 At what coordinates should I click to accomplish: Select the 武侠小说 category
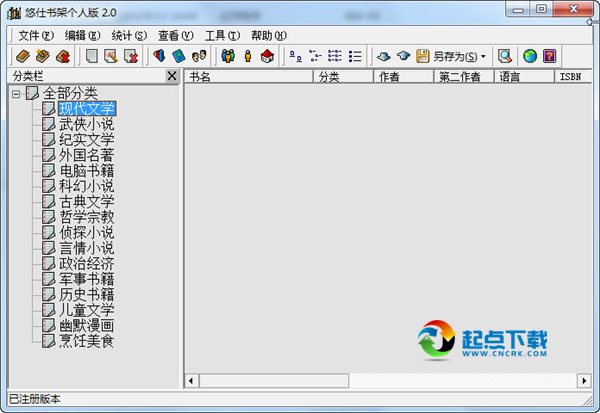87,124
